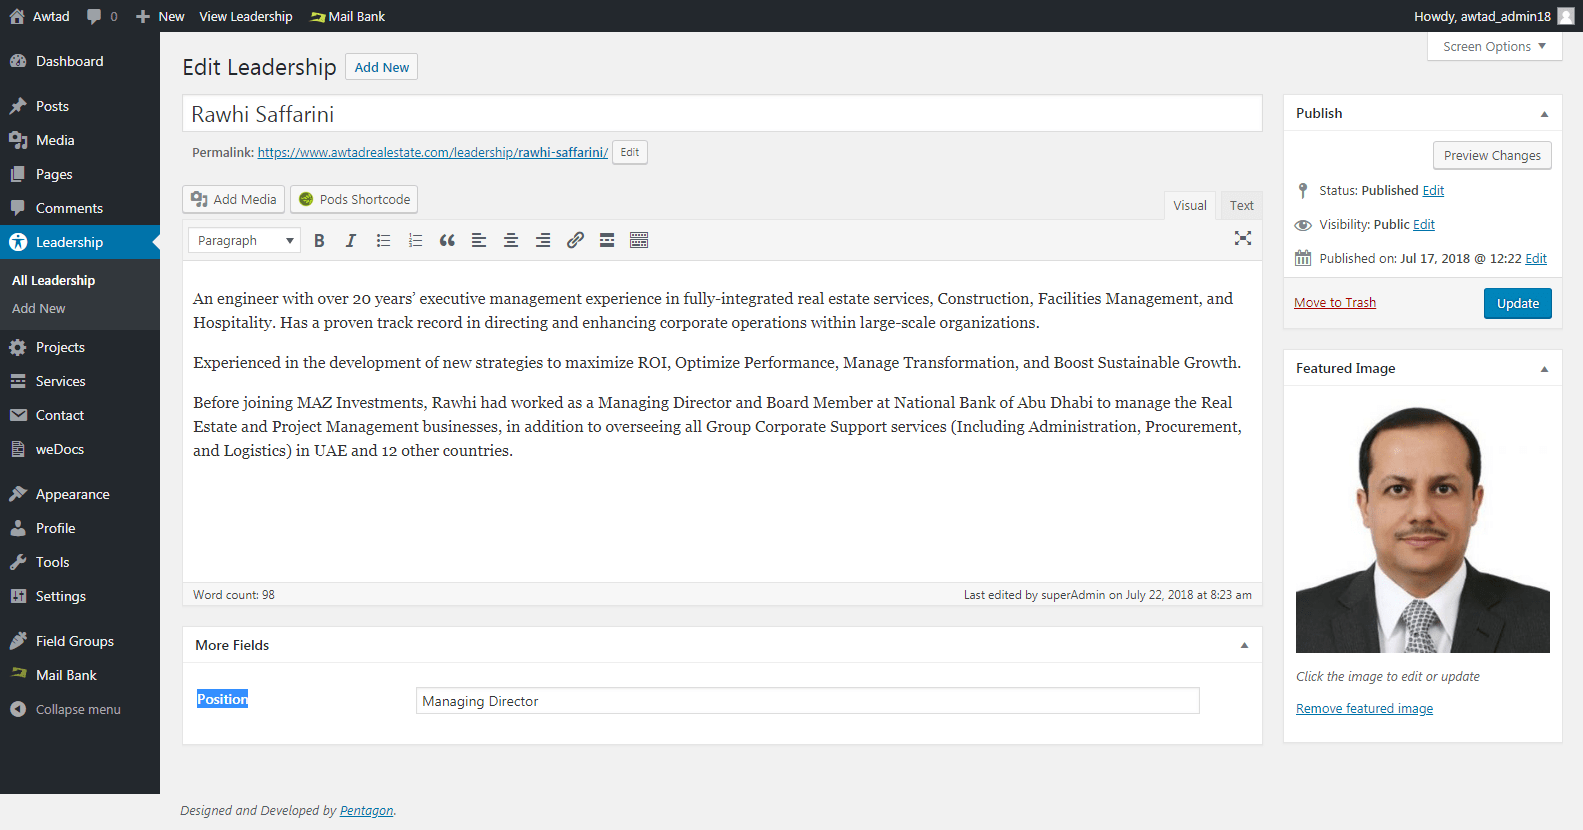The width and height of the screenshot is (1583, 830).
Task: Open Tools menu
Action: click(x=80, y=562)
